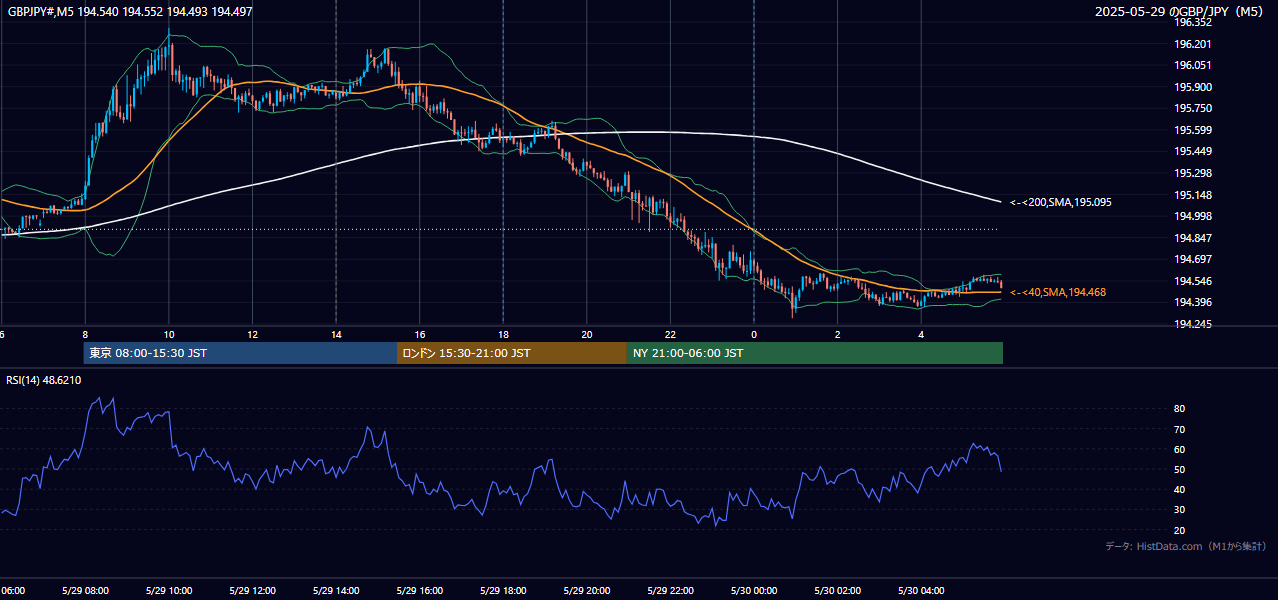Click price axis label 194.697
This screenshot has height=600, width=1278.
coord(1193,259)
